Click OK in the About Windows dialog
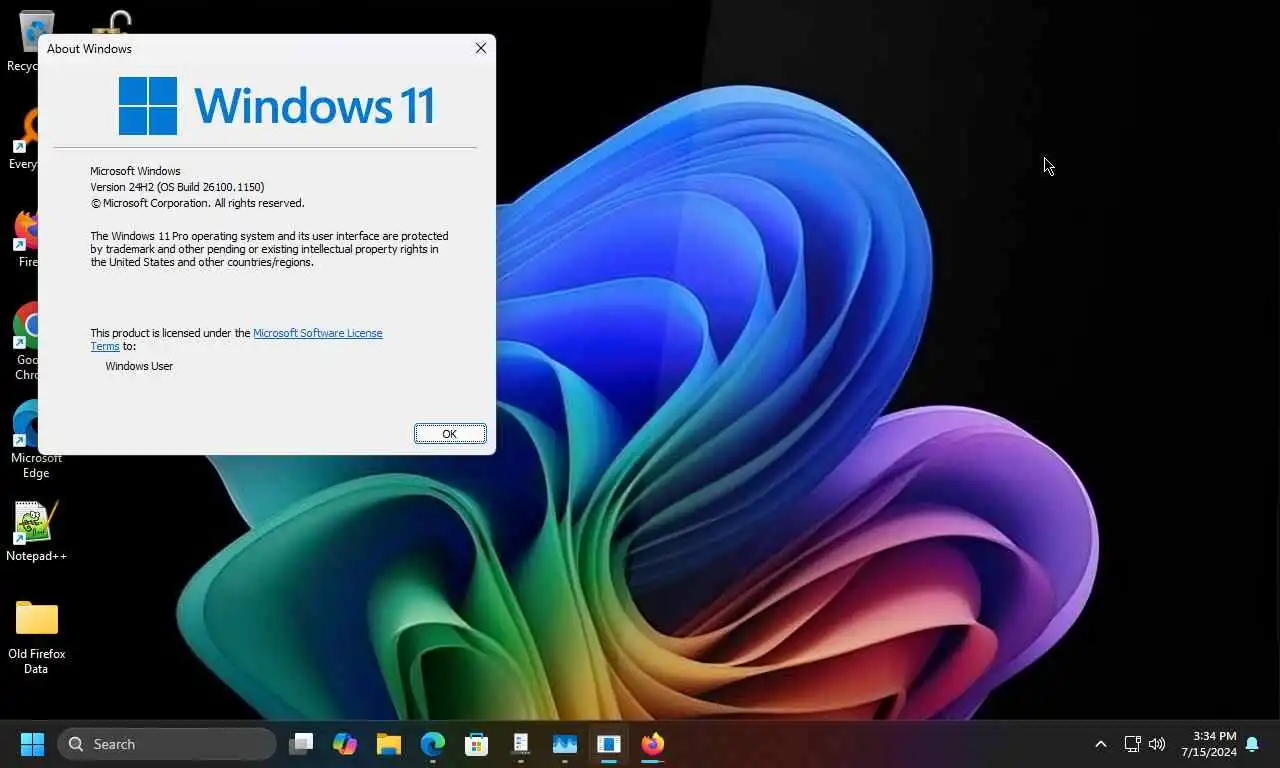 [450, 433]
